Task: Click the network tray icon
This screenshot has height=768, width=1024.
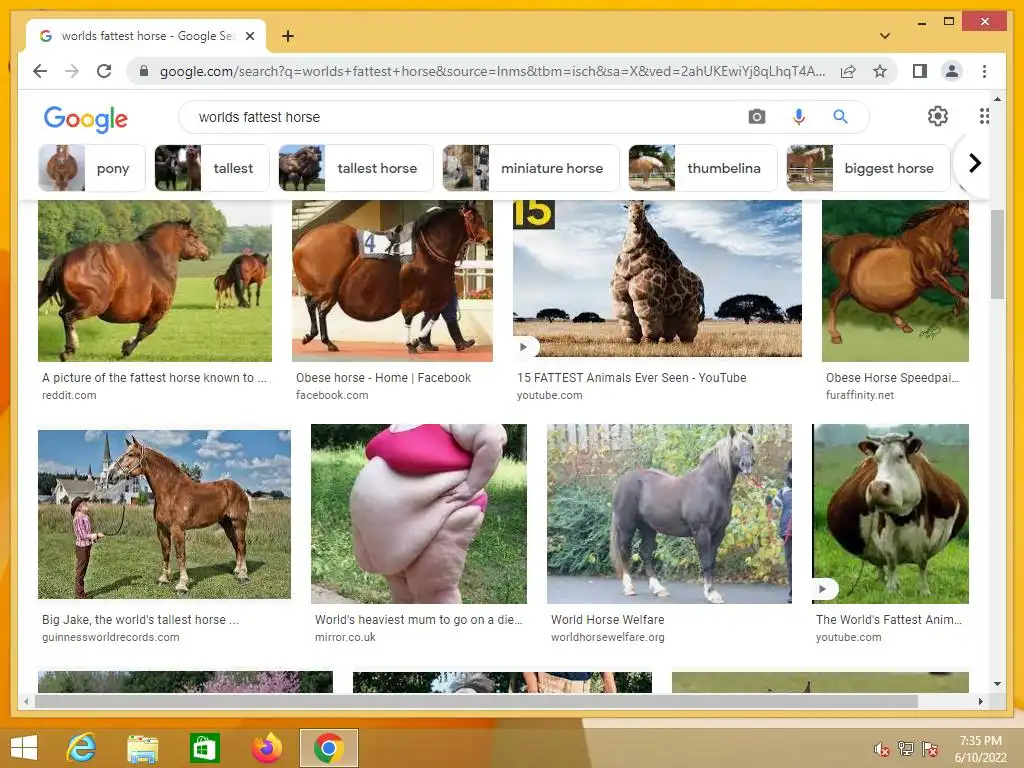Action: coord(906,749)
